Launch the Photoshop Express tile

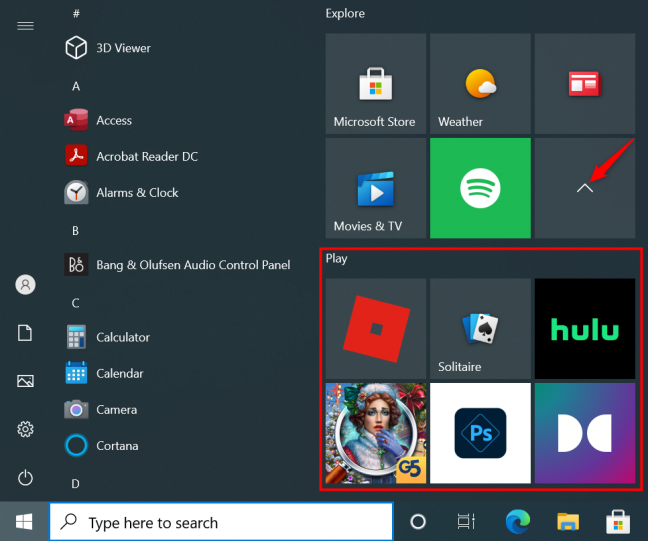point(480,433)
